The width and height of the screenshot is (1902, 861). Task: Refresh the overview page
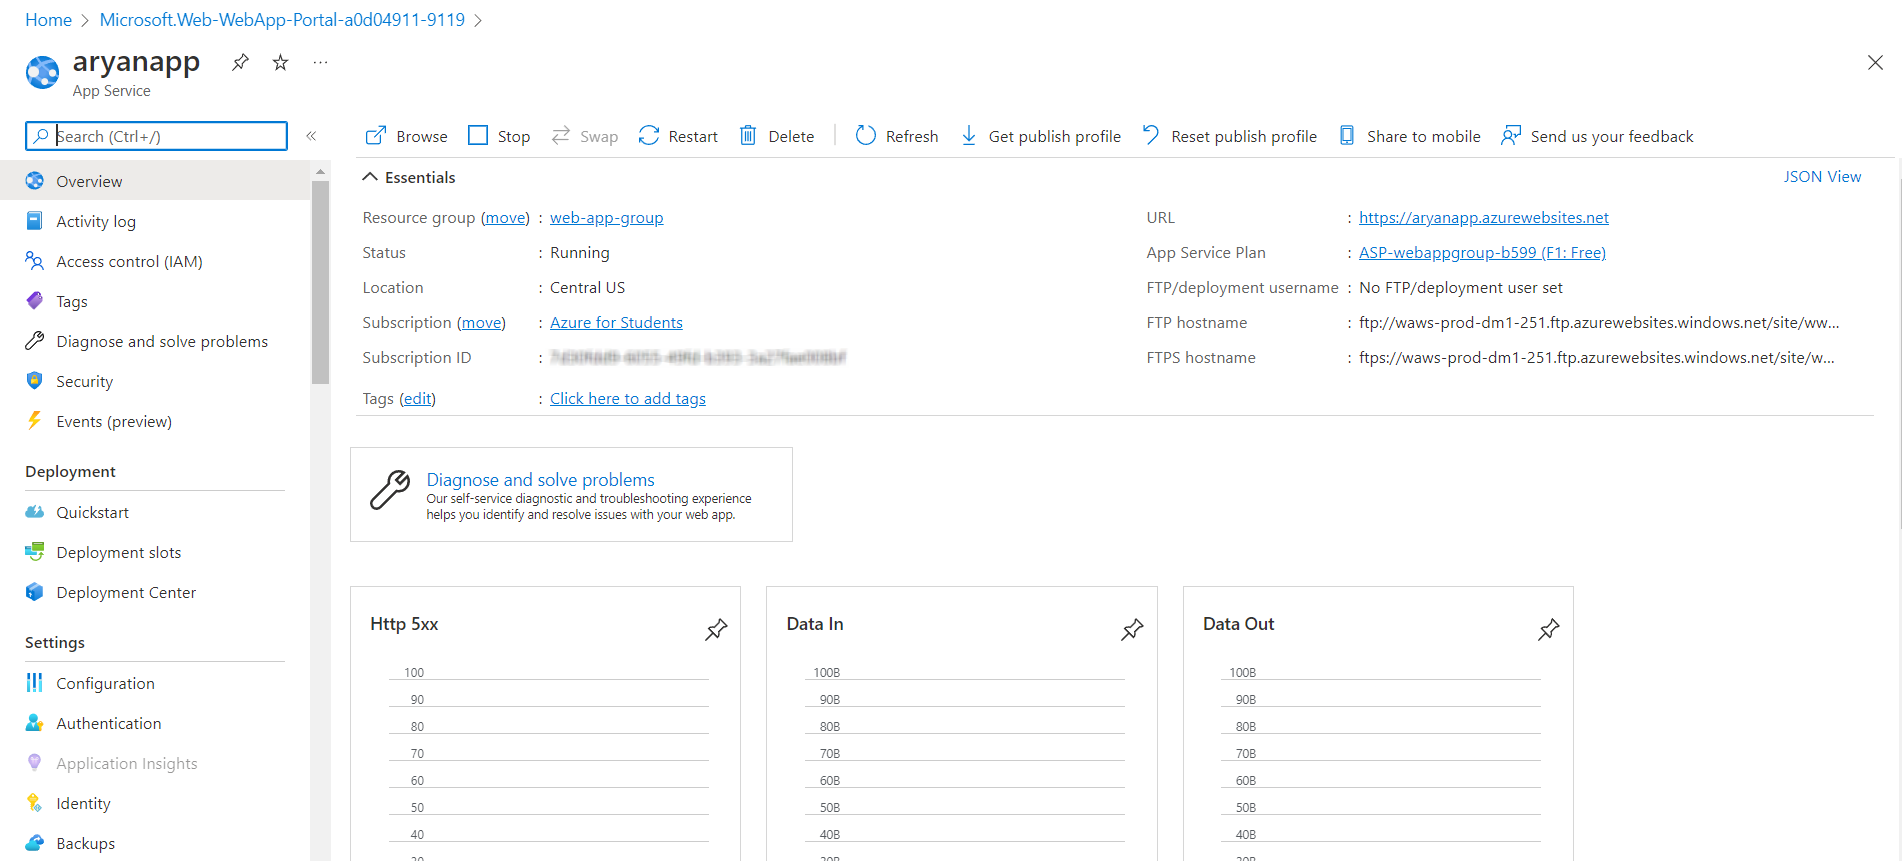coord(897,136)
